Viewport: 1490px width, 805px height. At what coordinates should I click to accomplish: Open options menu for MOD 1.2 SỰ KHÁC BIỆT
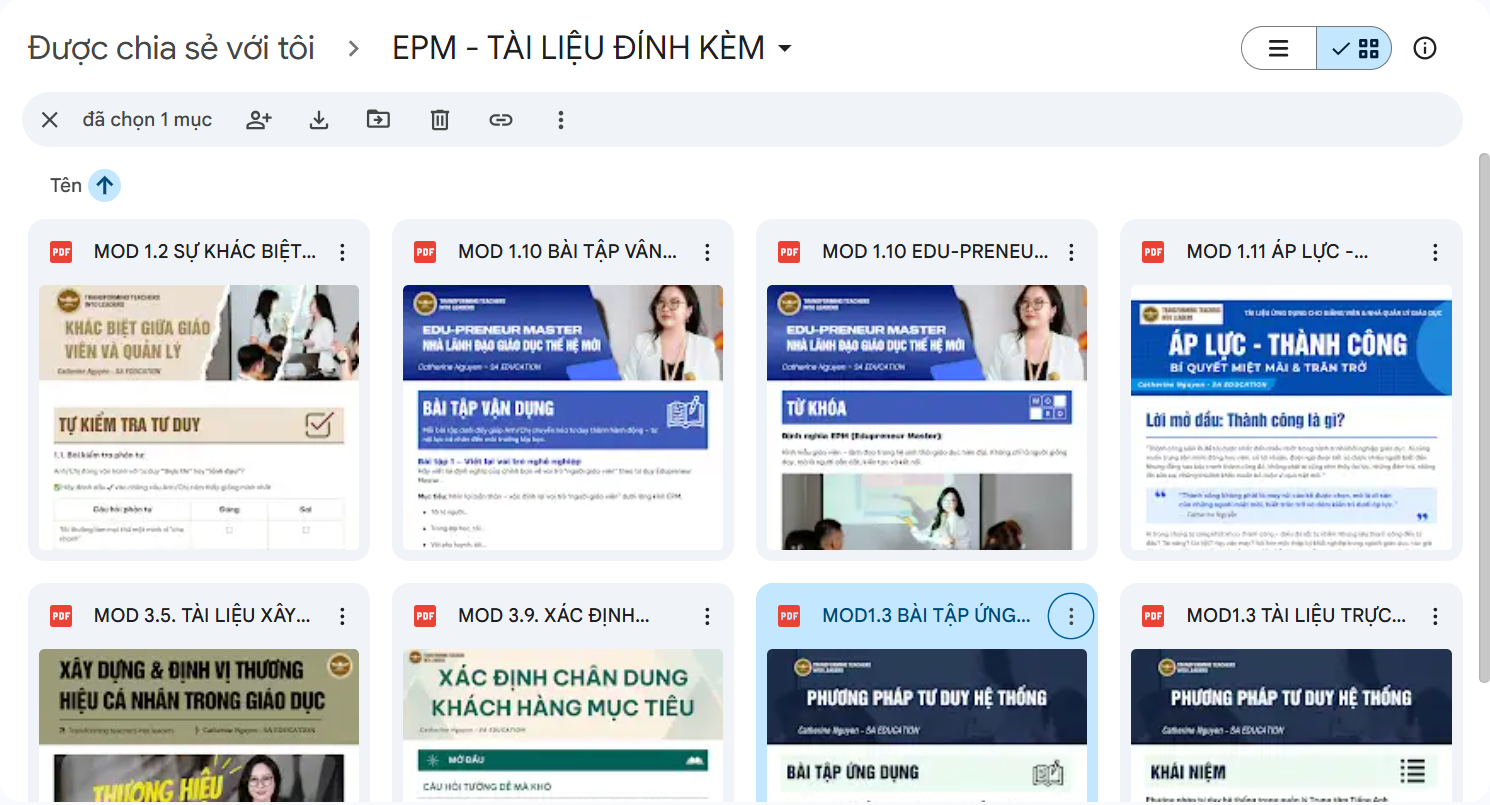(343, 252)
